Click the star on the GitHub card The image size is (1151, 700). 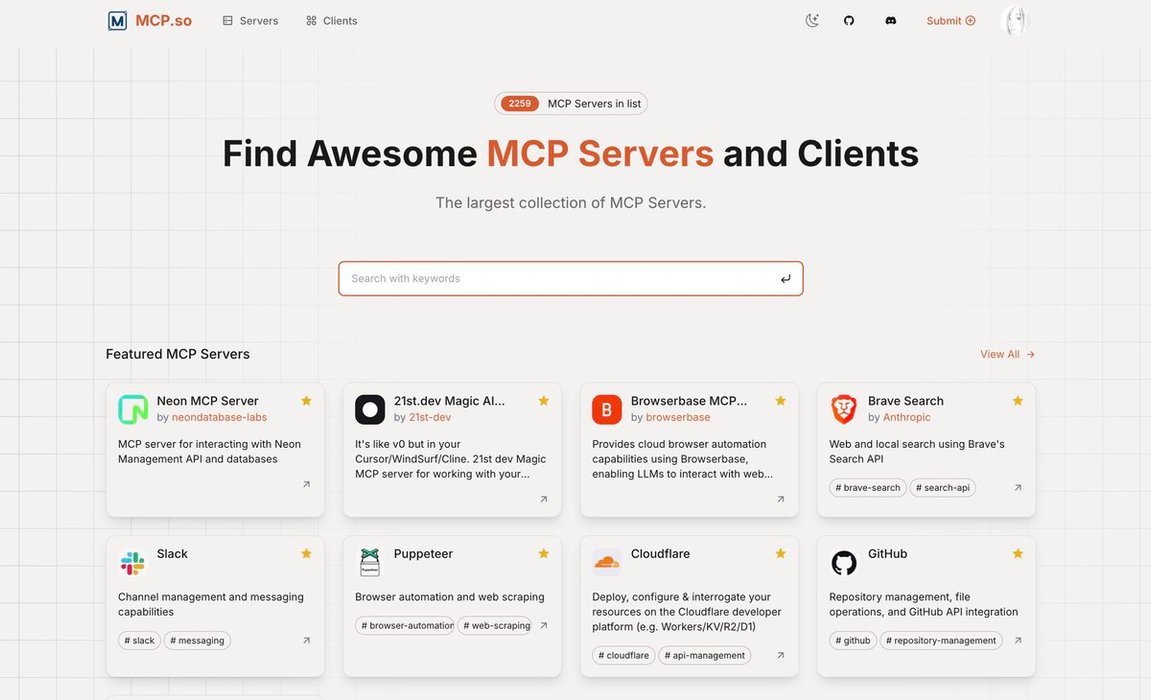coord(1017,554)
